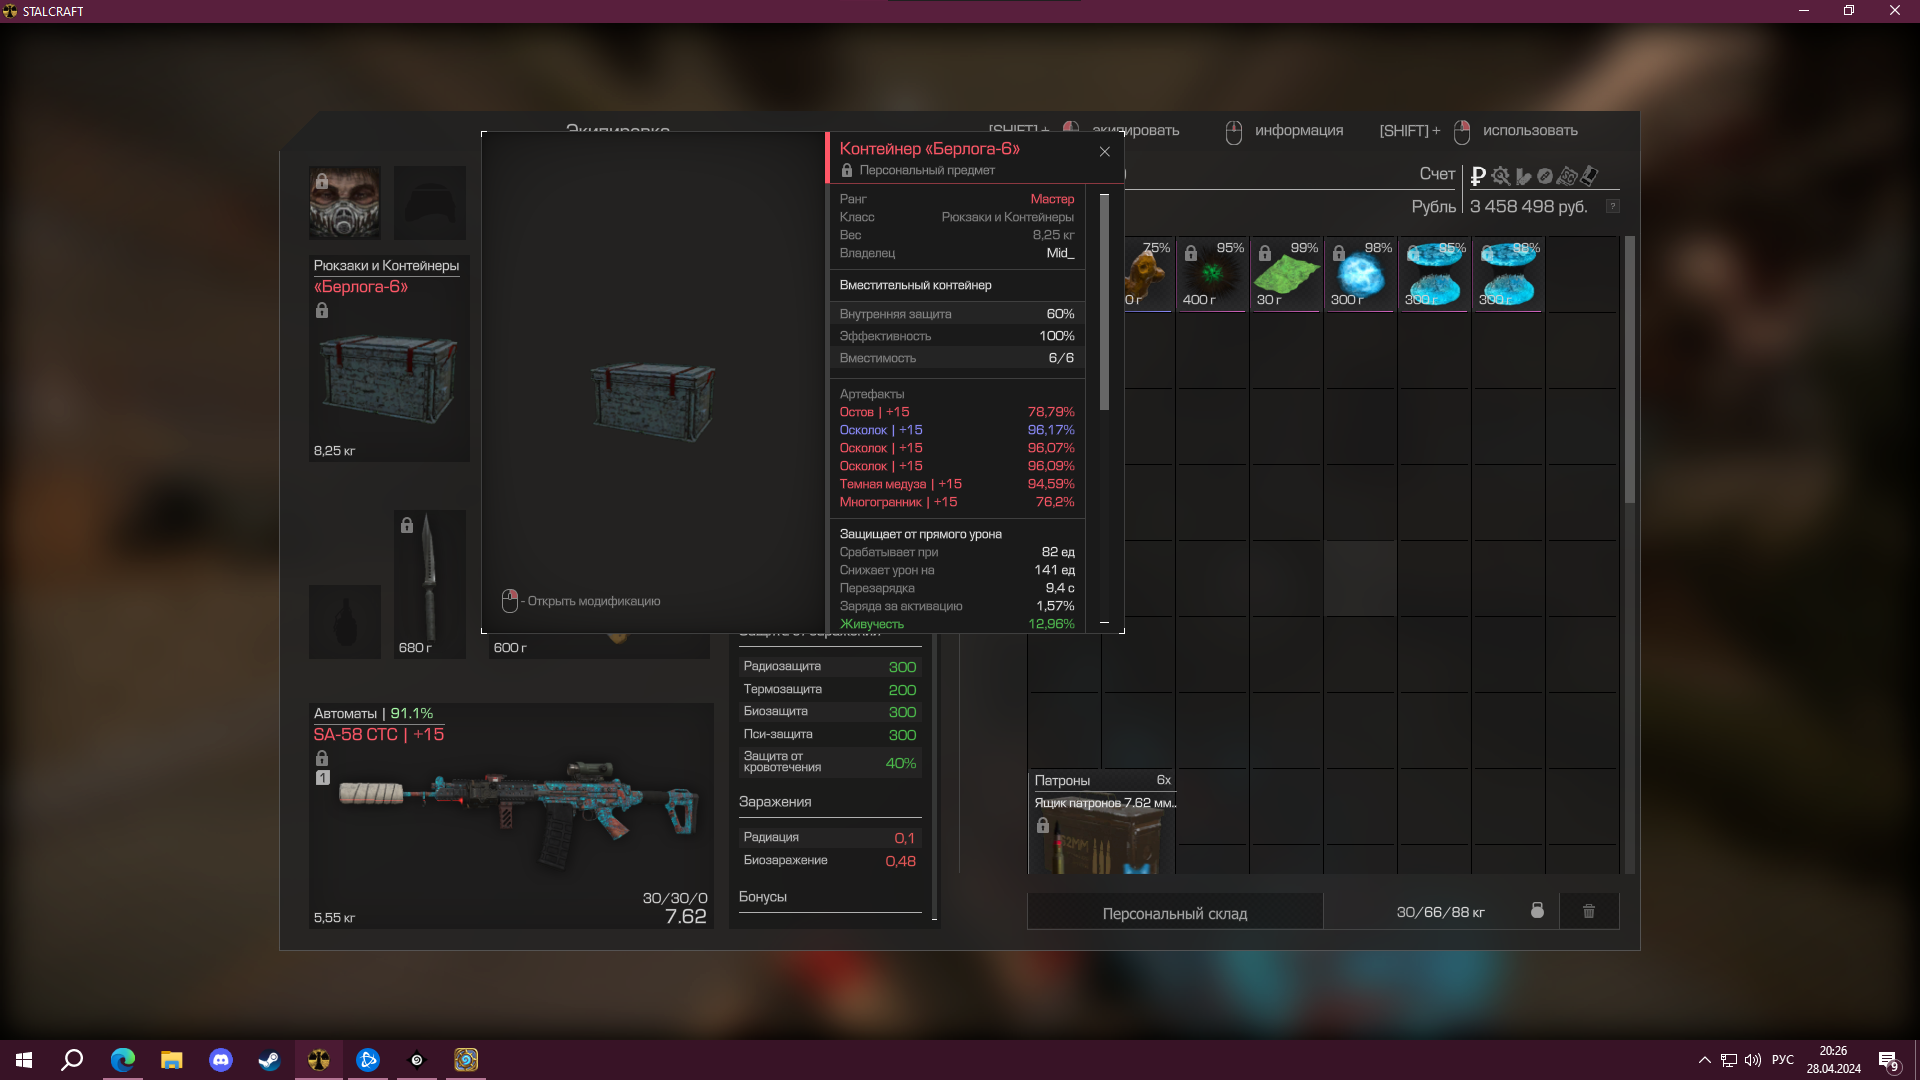Click the scroll-down dash under popup scrollbar
The width and height of the screenshot is (1920, 1080).
[x=1104, y=623]
